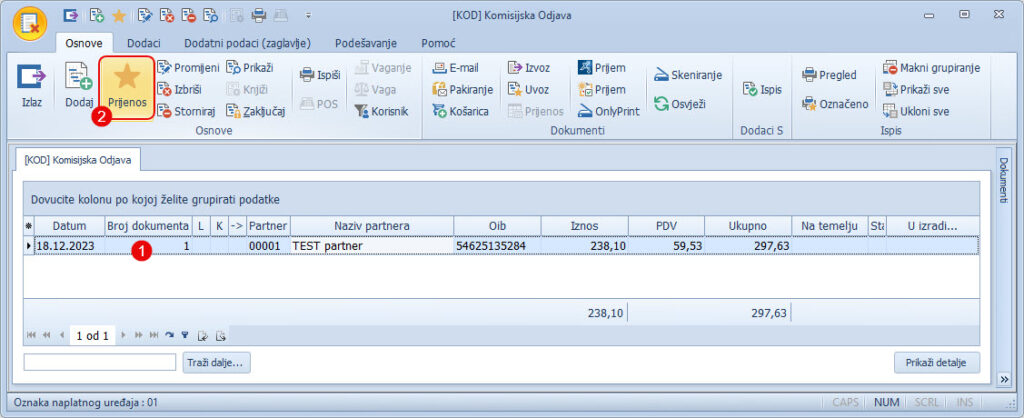Sort by the Datum column header

point(69,226)
